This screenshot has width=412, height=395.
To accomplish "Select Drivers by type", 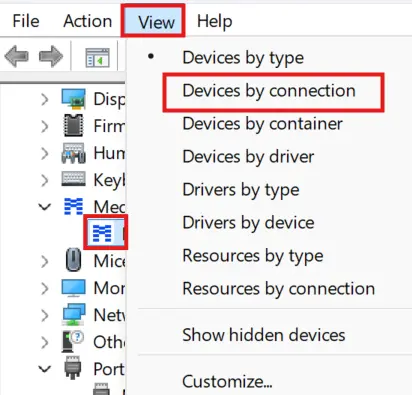I will coord(241,190).
